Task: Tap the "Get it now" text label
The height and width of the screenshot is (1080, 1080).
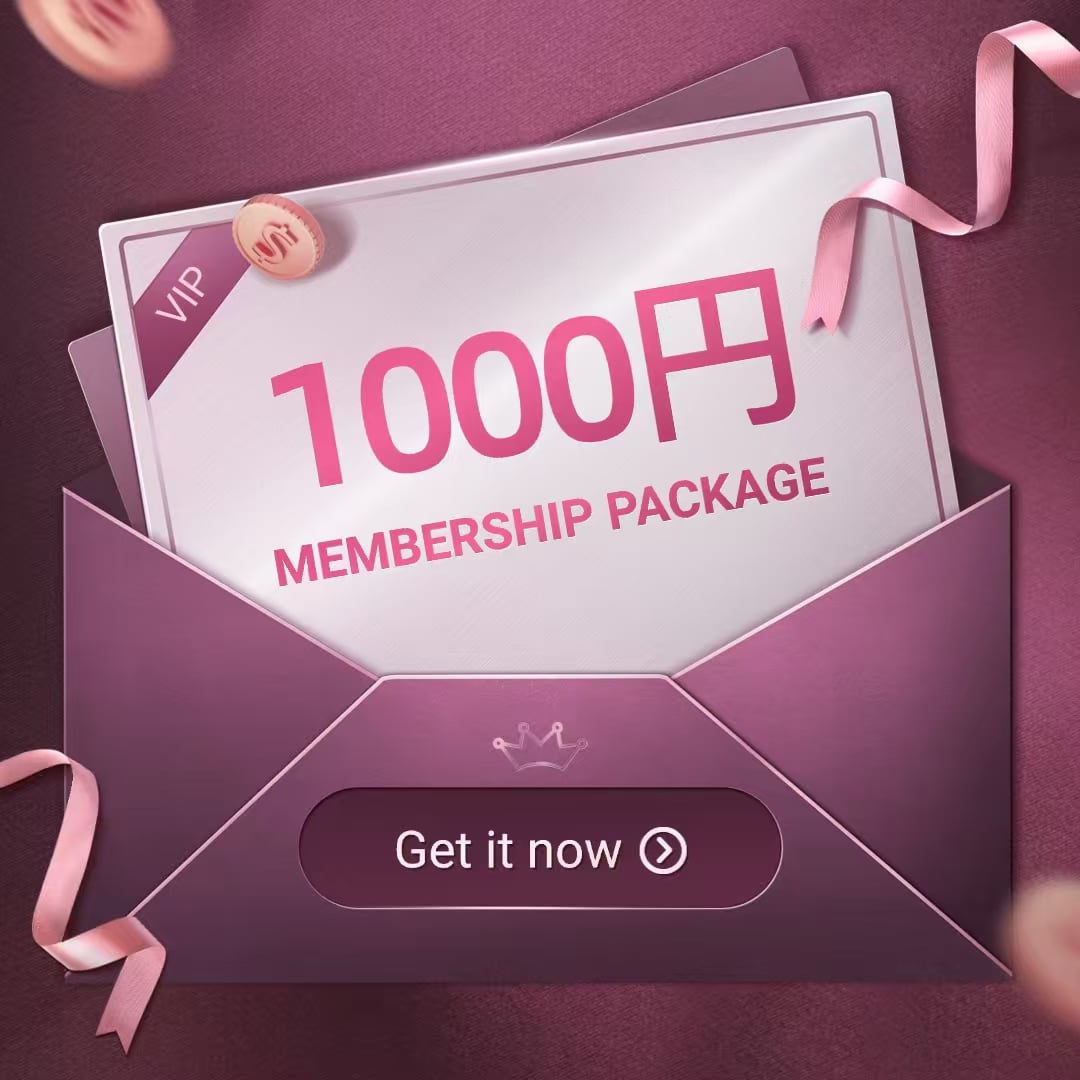Action: (x=508, y=850)
